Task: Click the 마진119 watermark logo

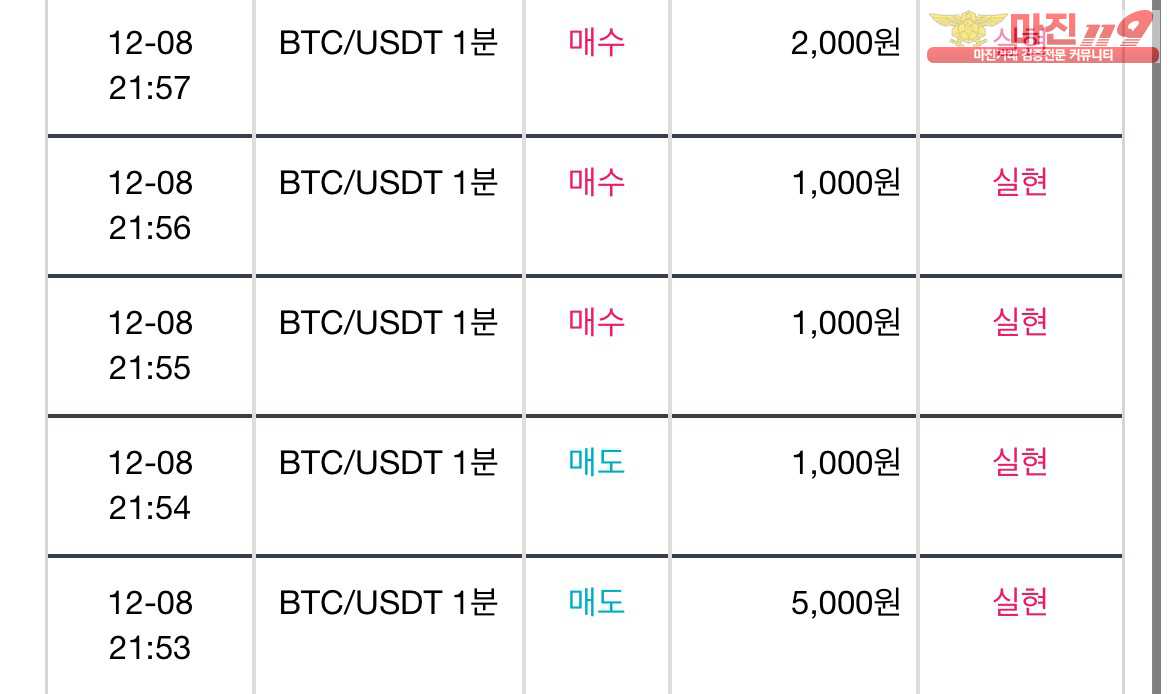Action: [1042, 37]
